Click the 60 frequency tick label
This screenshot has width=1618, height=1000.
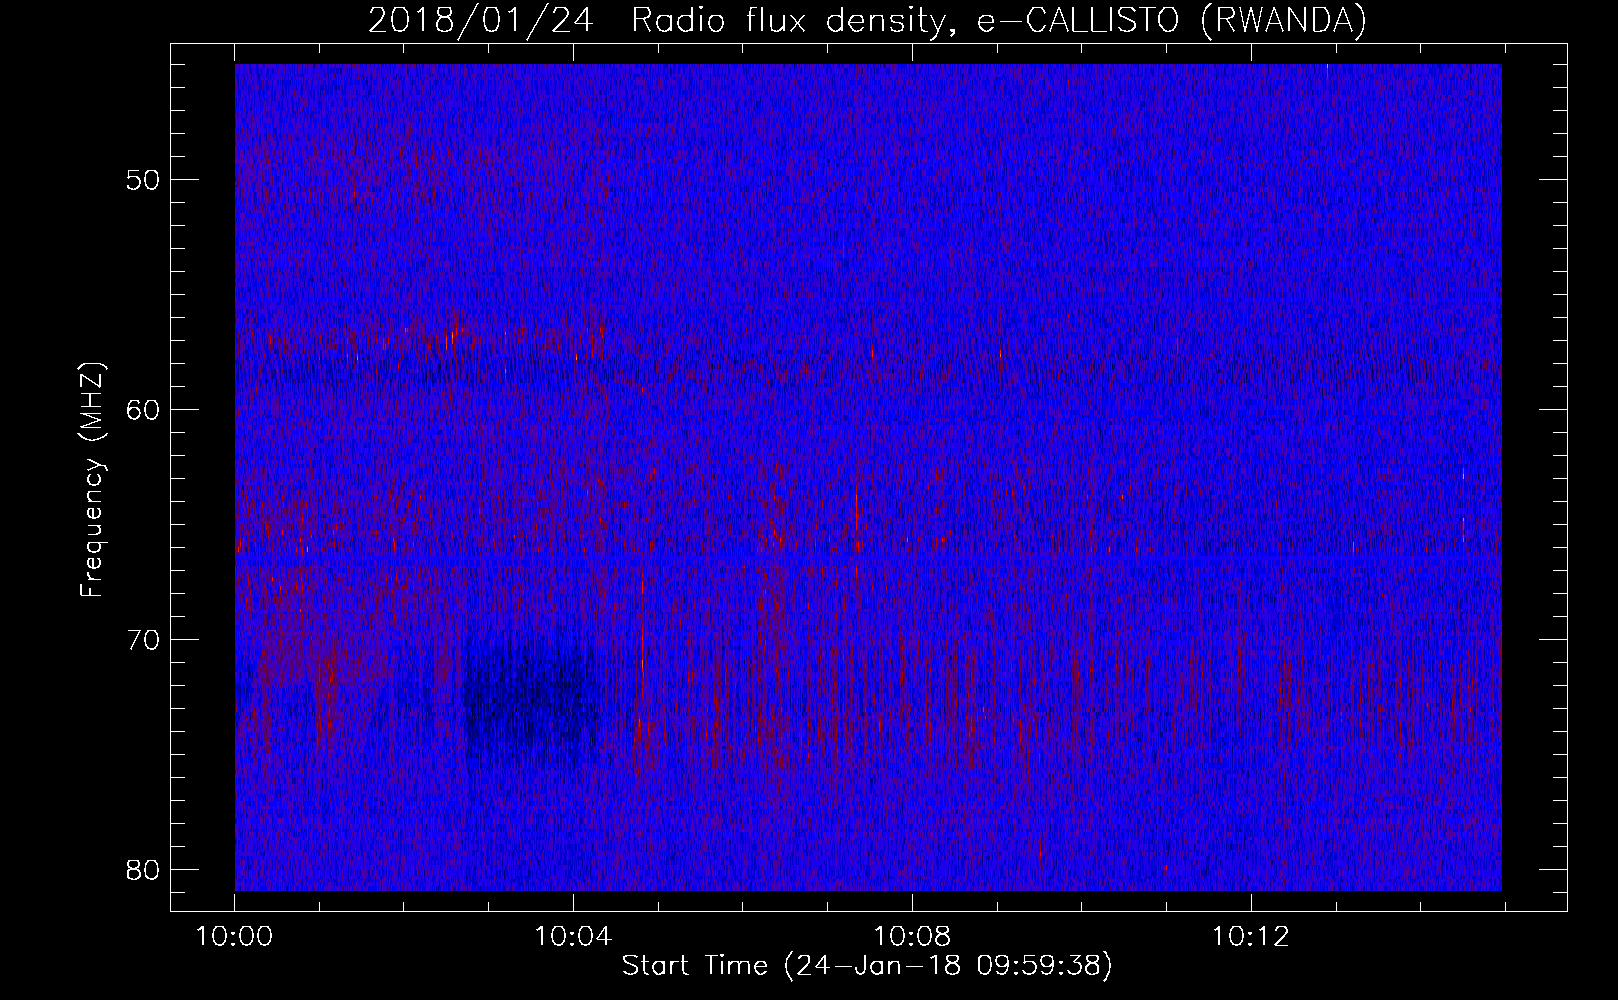[x=144, y=409]
